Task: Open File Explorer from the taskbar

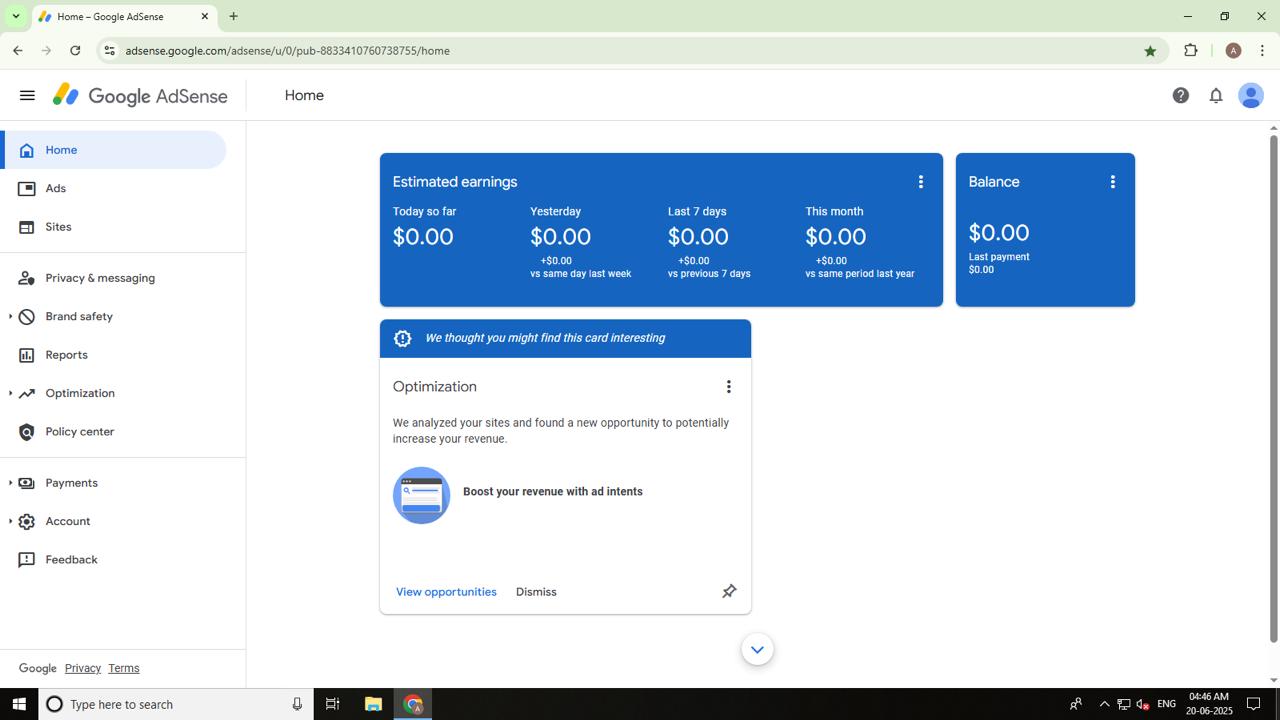Action: click(x=373, y=704)
